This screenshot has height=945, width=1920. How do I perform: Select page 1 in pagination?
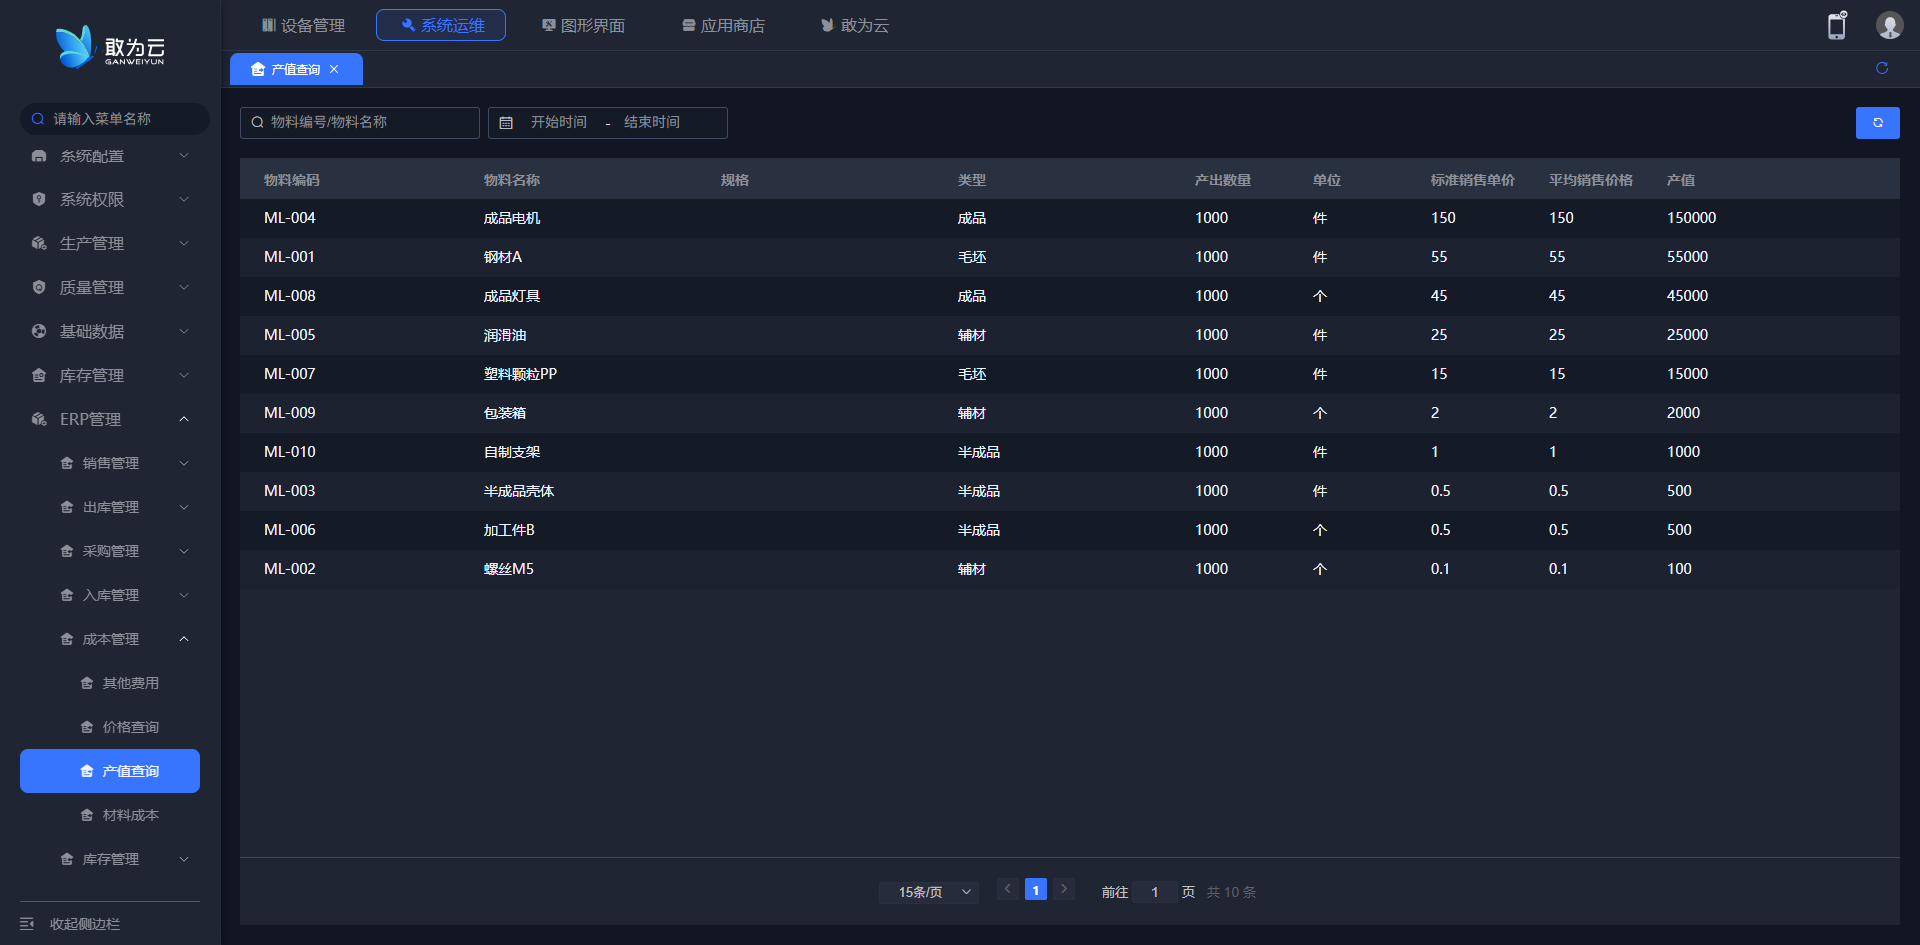point(1036,889)
